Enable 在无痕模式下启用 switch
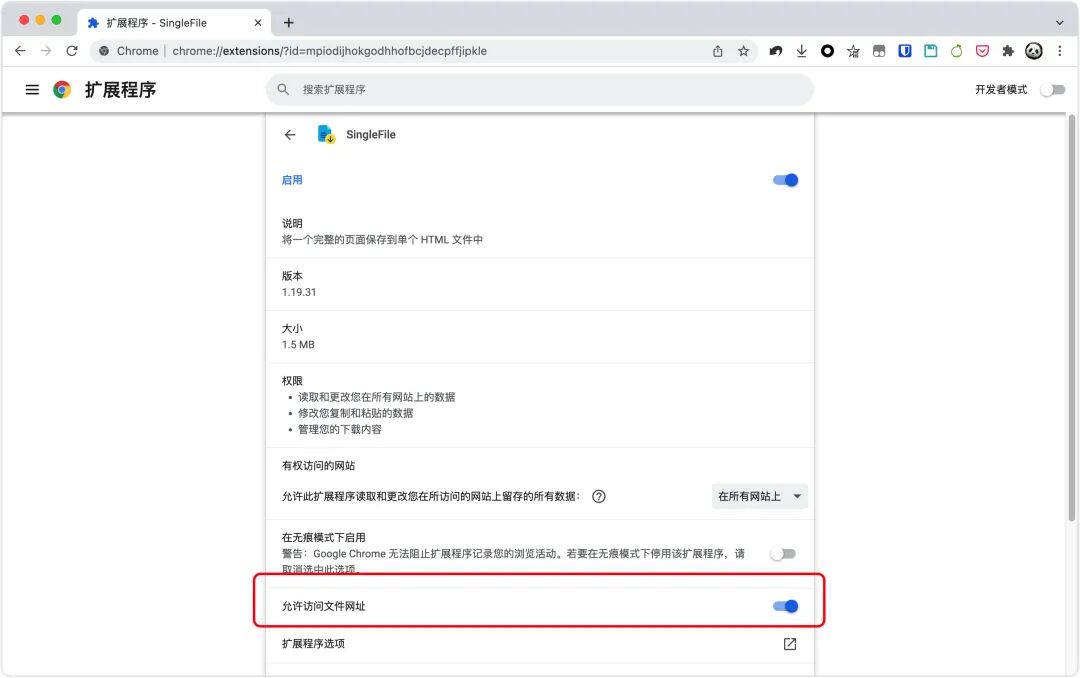 pyautogui.click(x=783, y=554)
